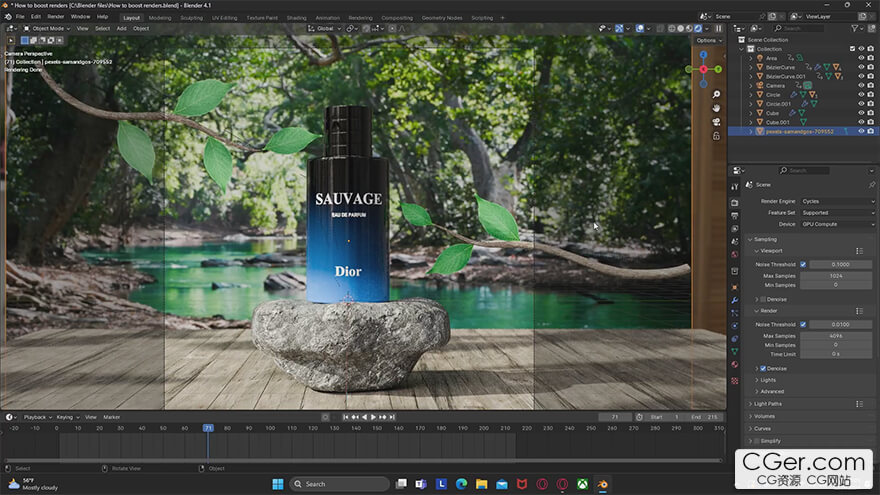Open the Particles properties tab icon
The width and height of the screenshot is (880, 495).
click(x=735, y=313)
